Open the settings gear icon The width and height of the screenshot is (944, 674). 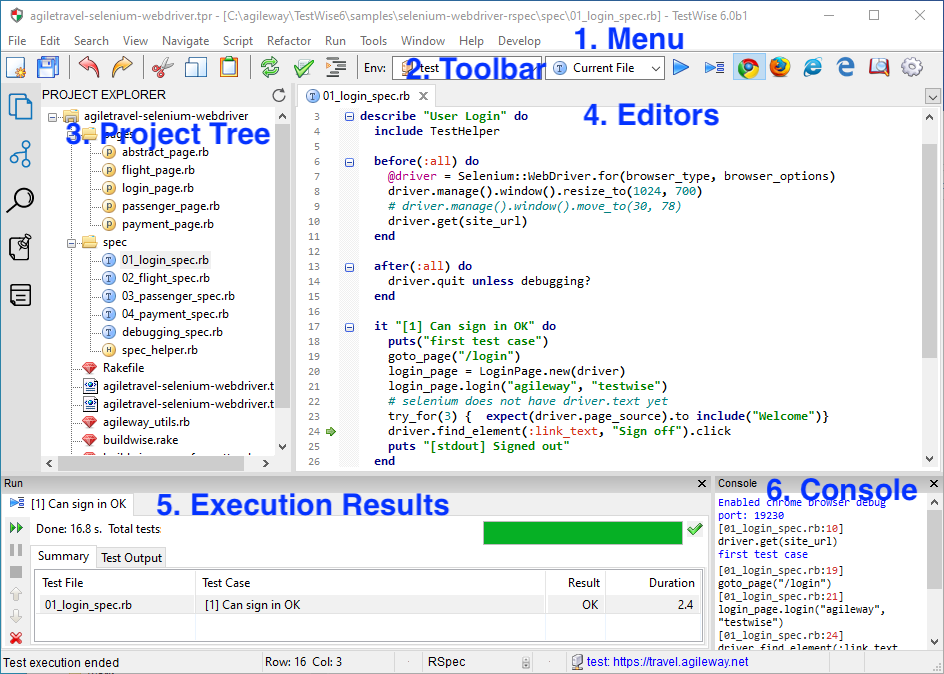coord(911,67)
